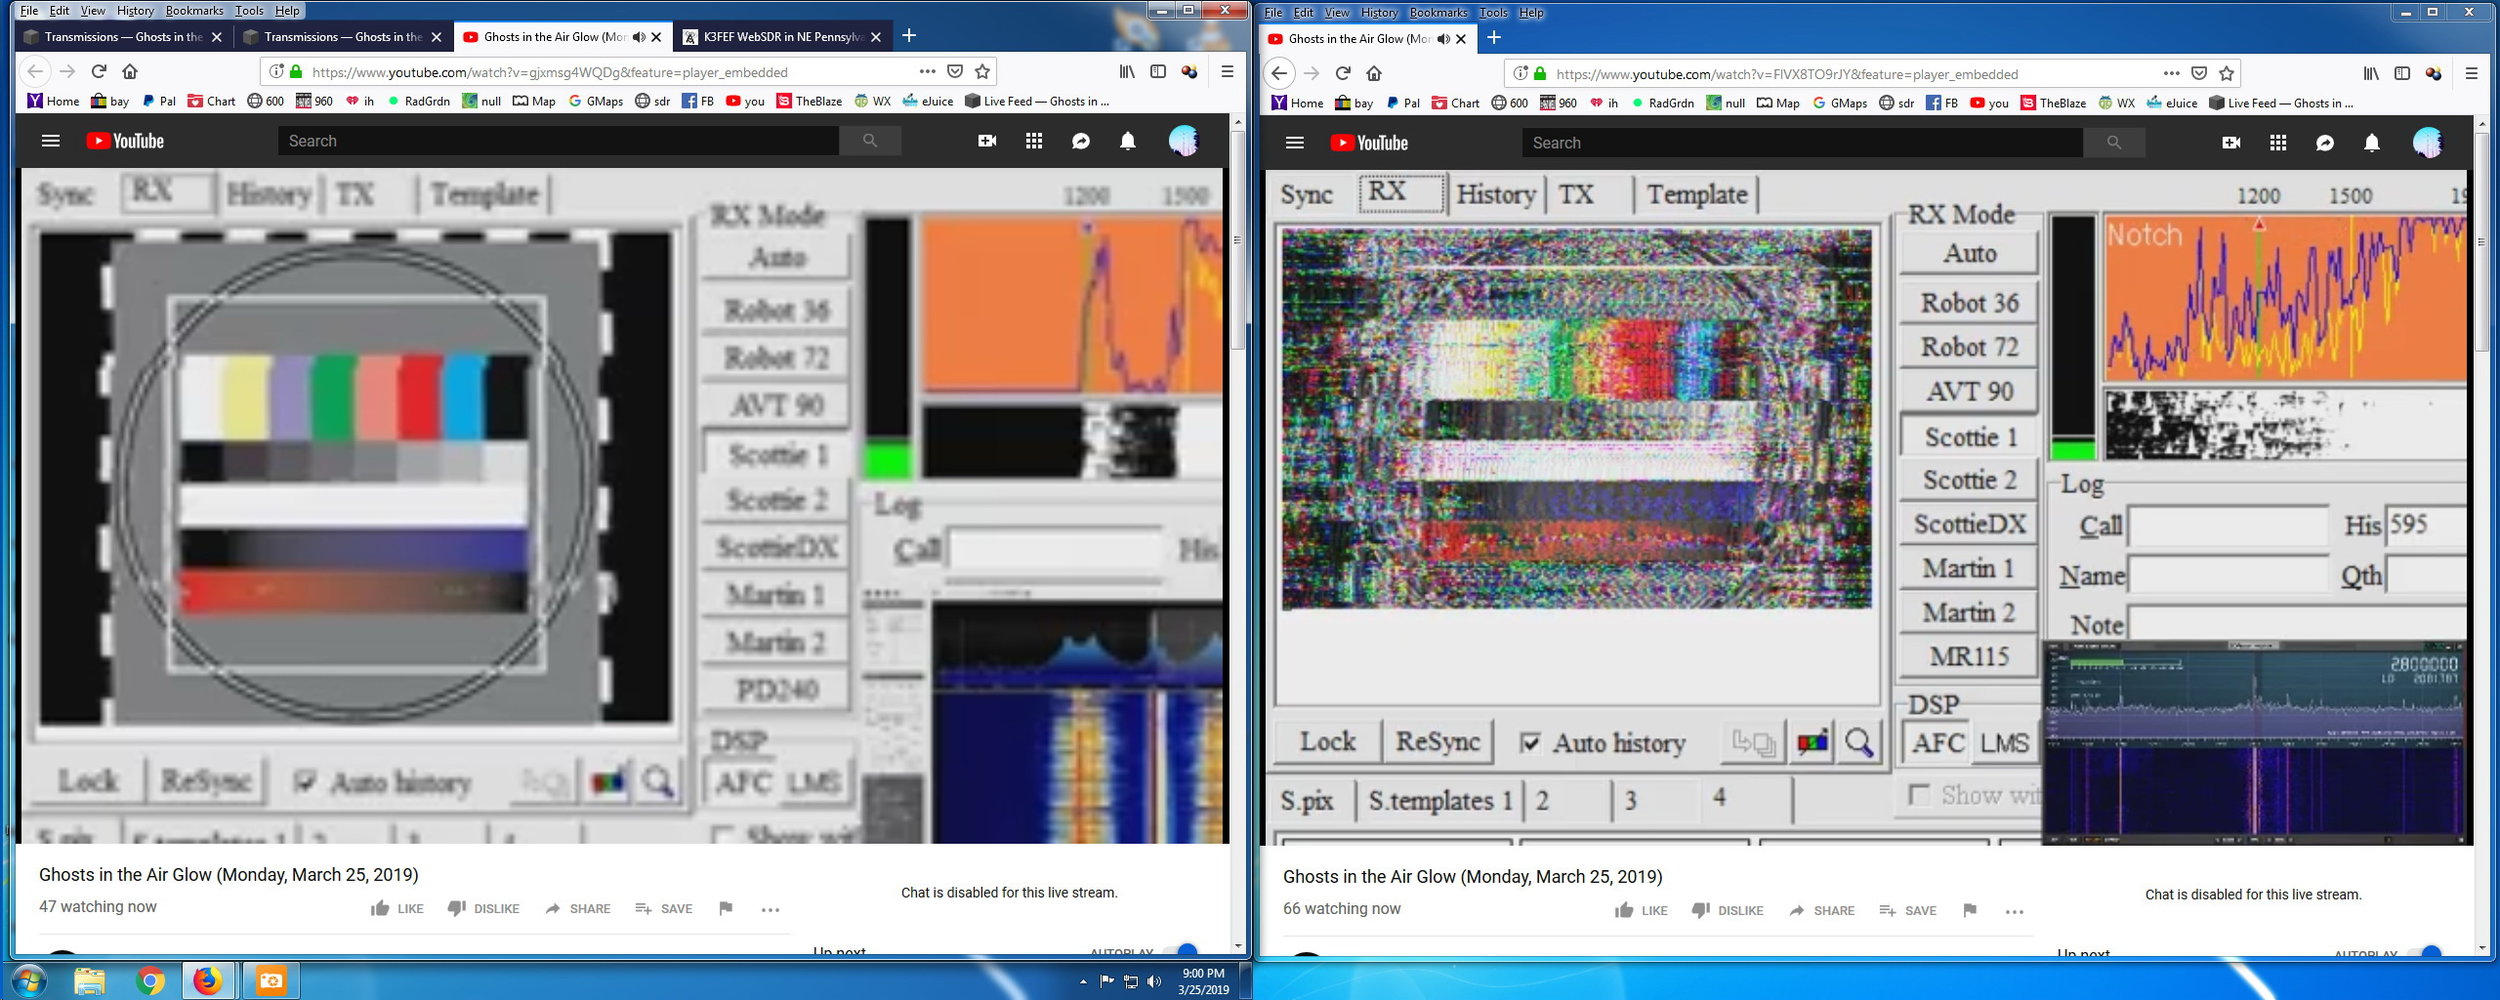Click left window vertical scrollbar thumb
Screen dimensions: 2500x1000
coord(1238,240)
